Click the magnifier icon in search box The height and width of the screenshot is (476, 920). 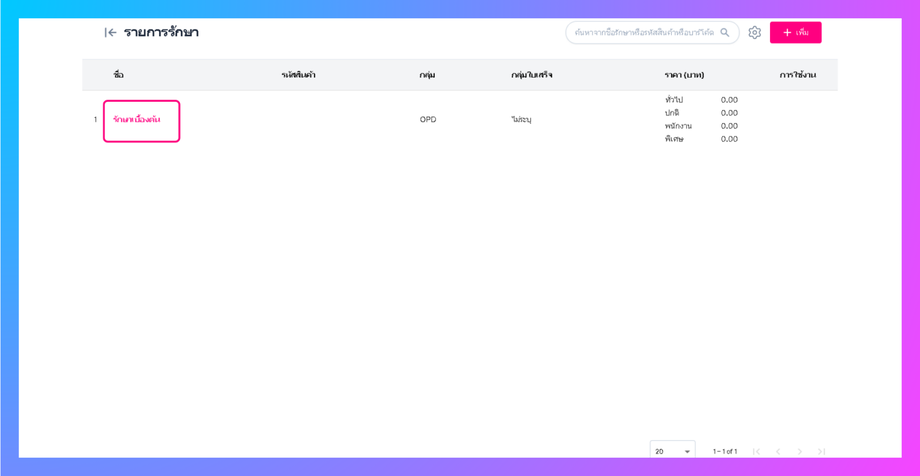pyautogui.click(x=725, y=32)
